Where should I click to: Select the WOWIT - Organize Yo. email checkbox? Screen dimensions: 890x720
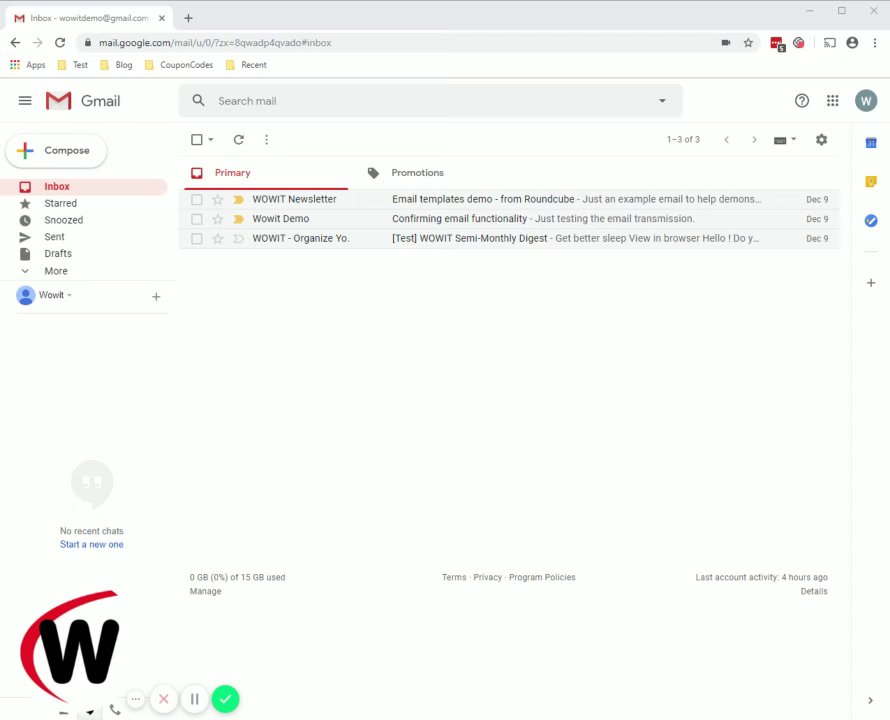tap(196, 238)
